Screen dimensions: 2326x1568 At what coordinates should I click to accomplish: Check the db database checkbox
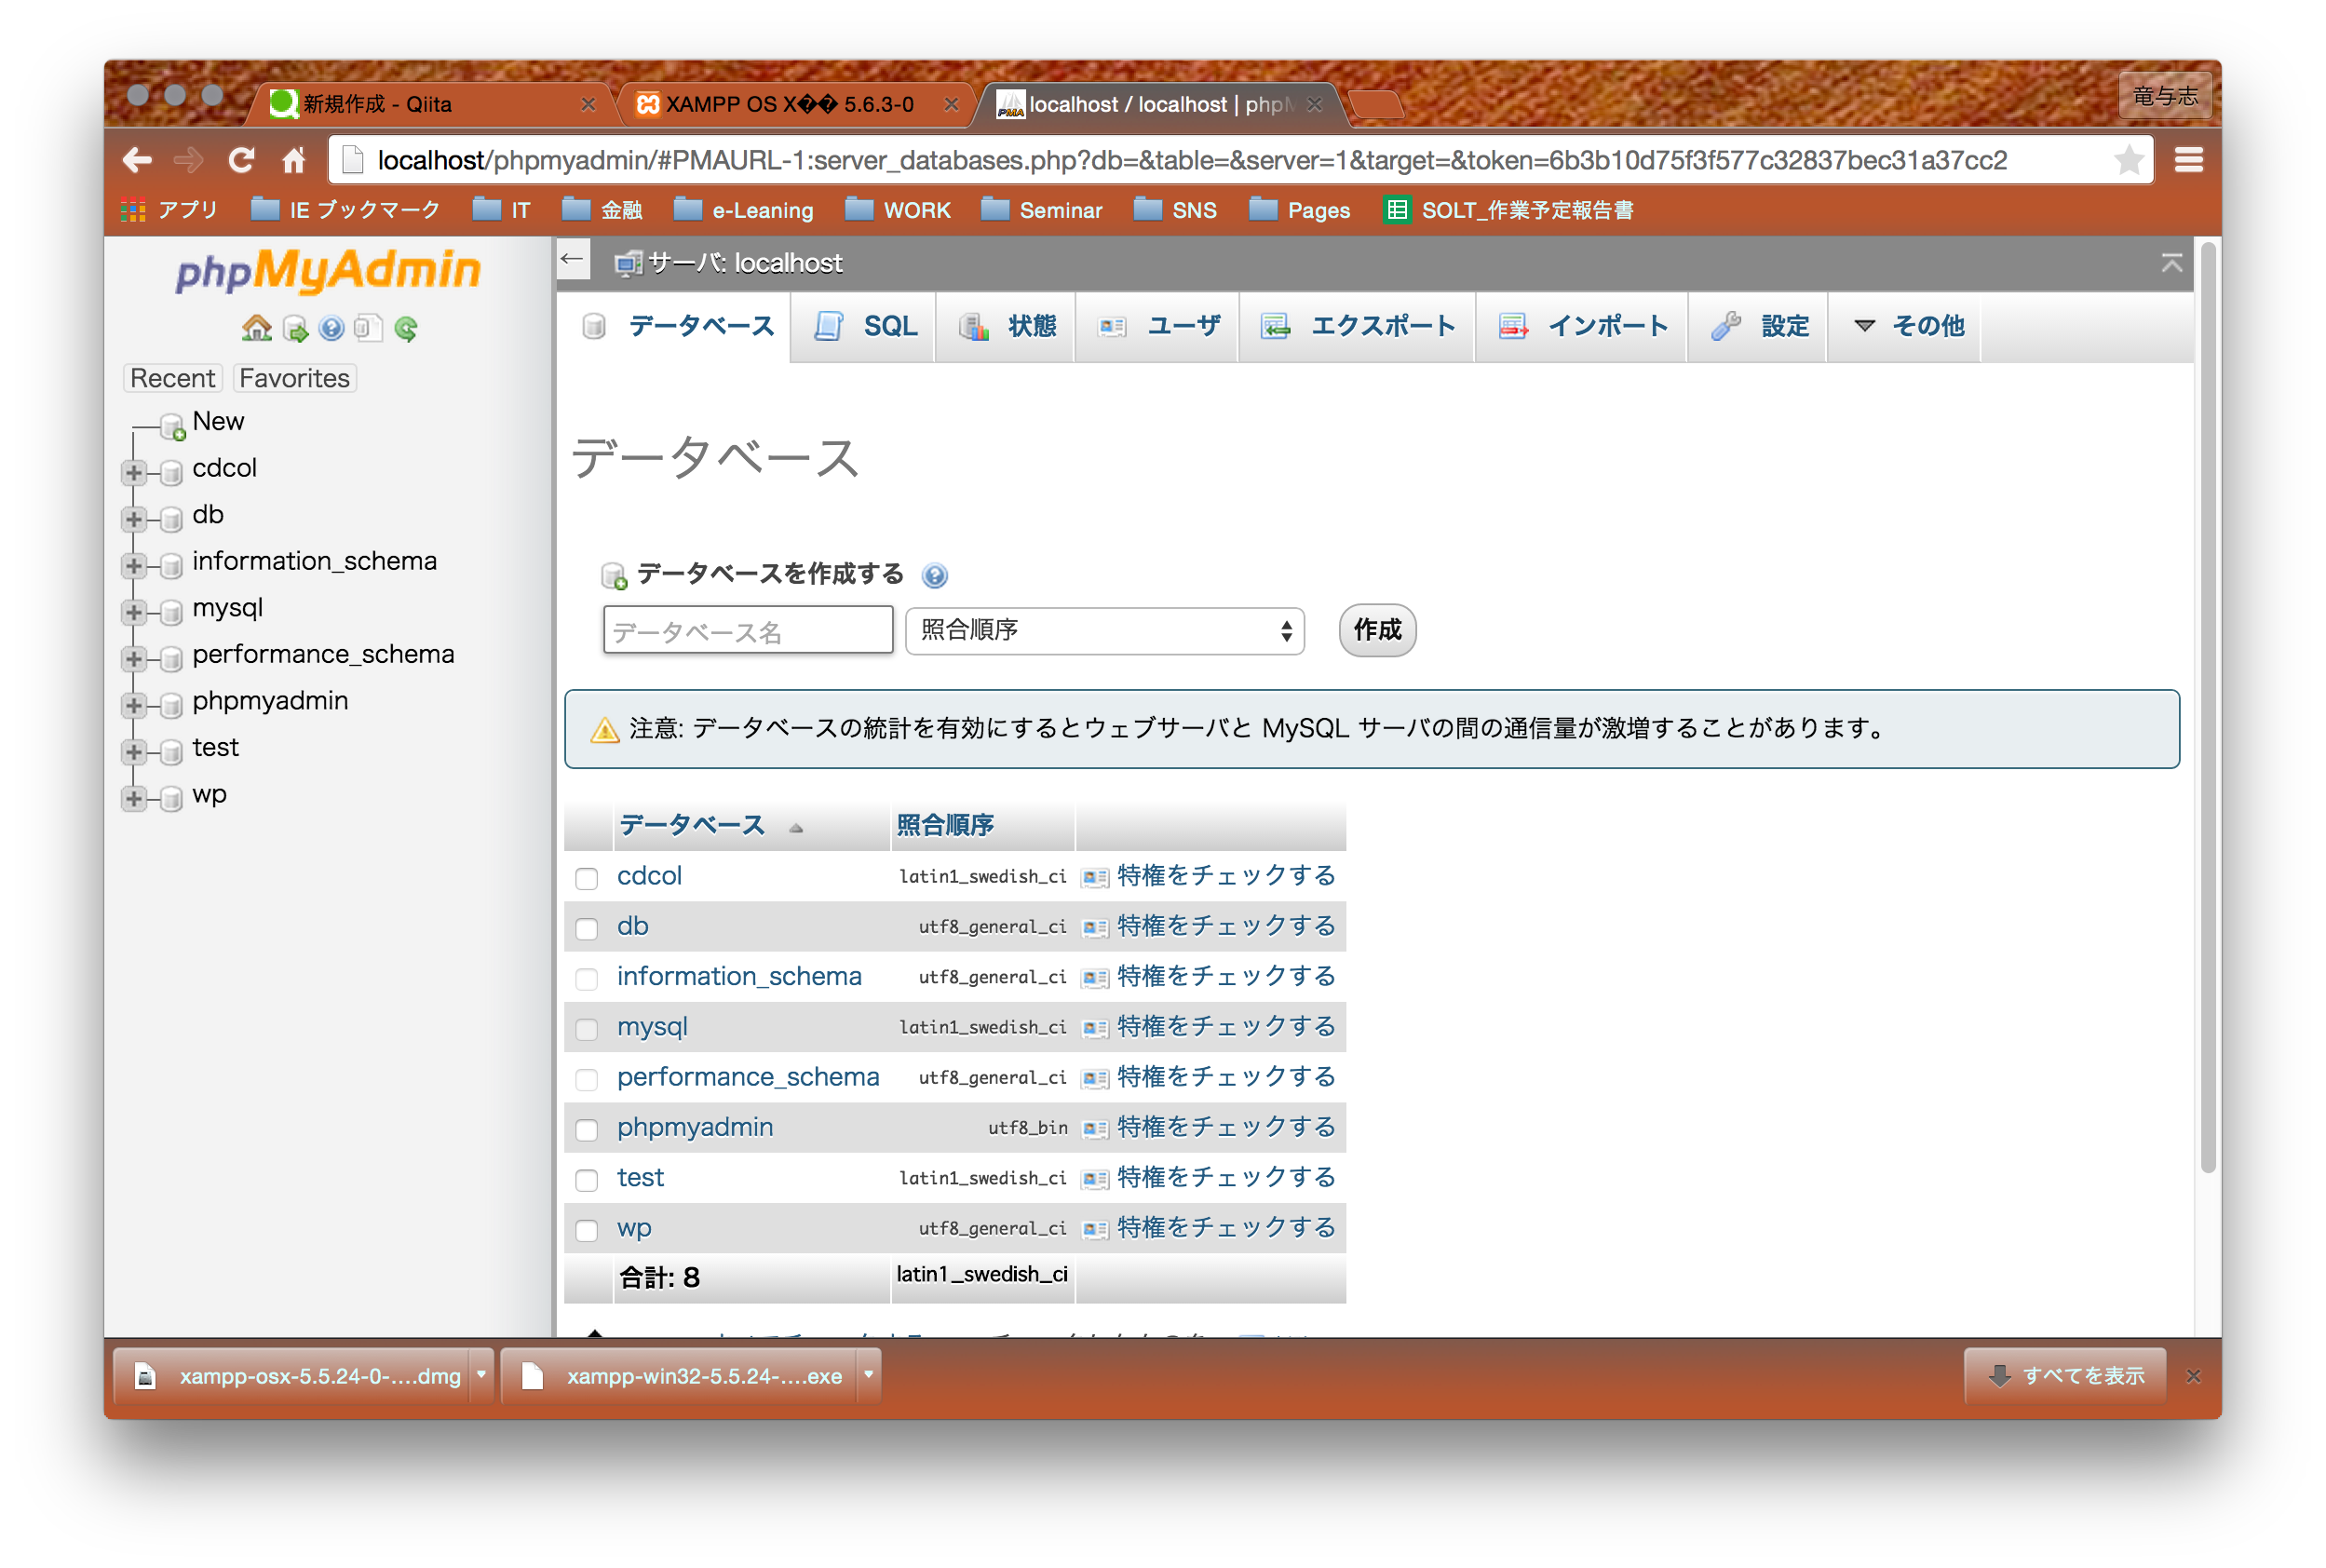point(586,928)
